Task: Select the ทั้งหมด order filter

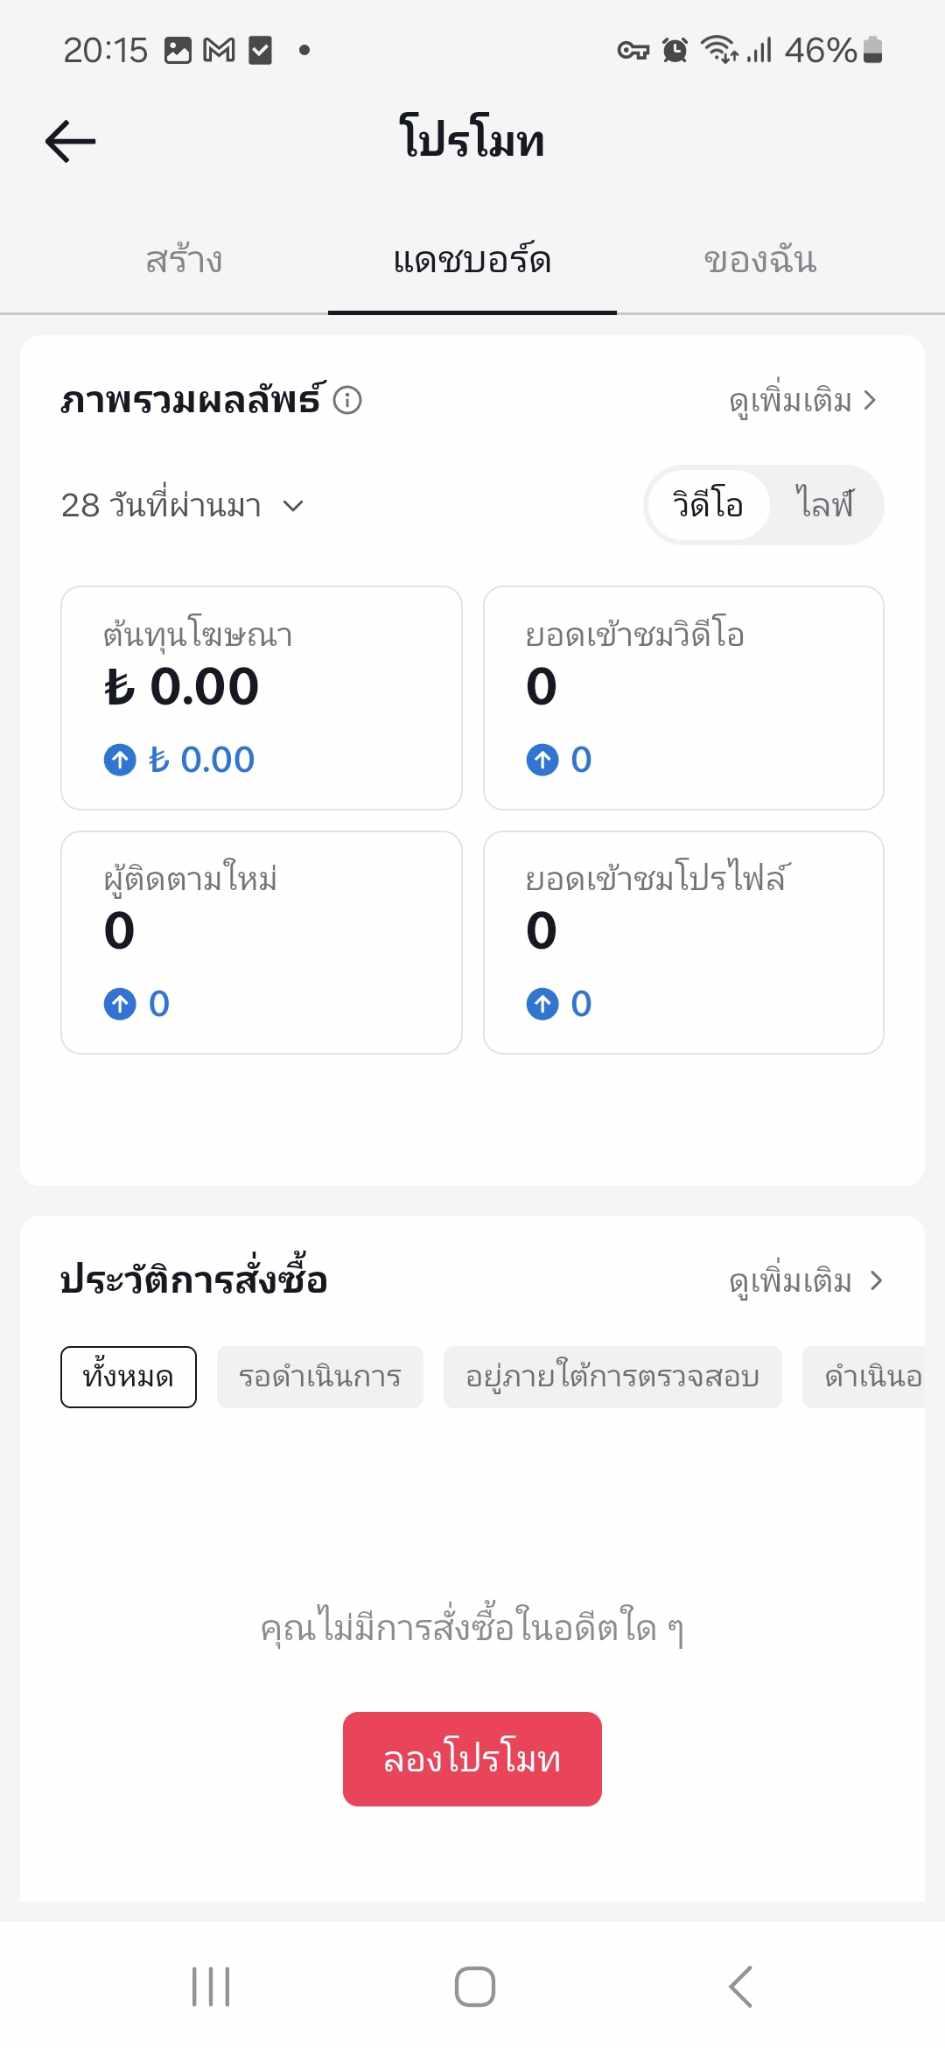Action: click(128, 1377)
